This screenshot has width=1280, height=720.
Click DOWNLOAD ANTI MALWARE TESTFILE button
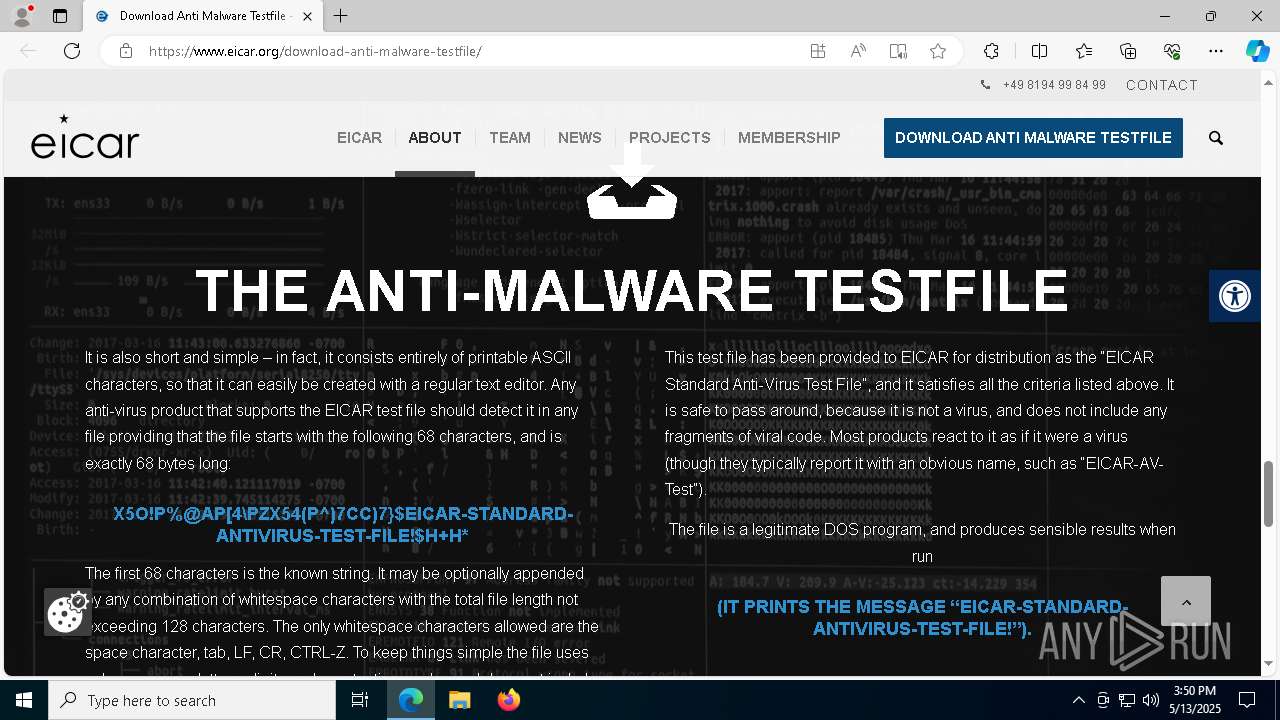pyautogui.click(x=1033, y=138)
